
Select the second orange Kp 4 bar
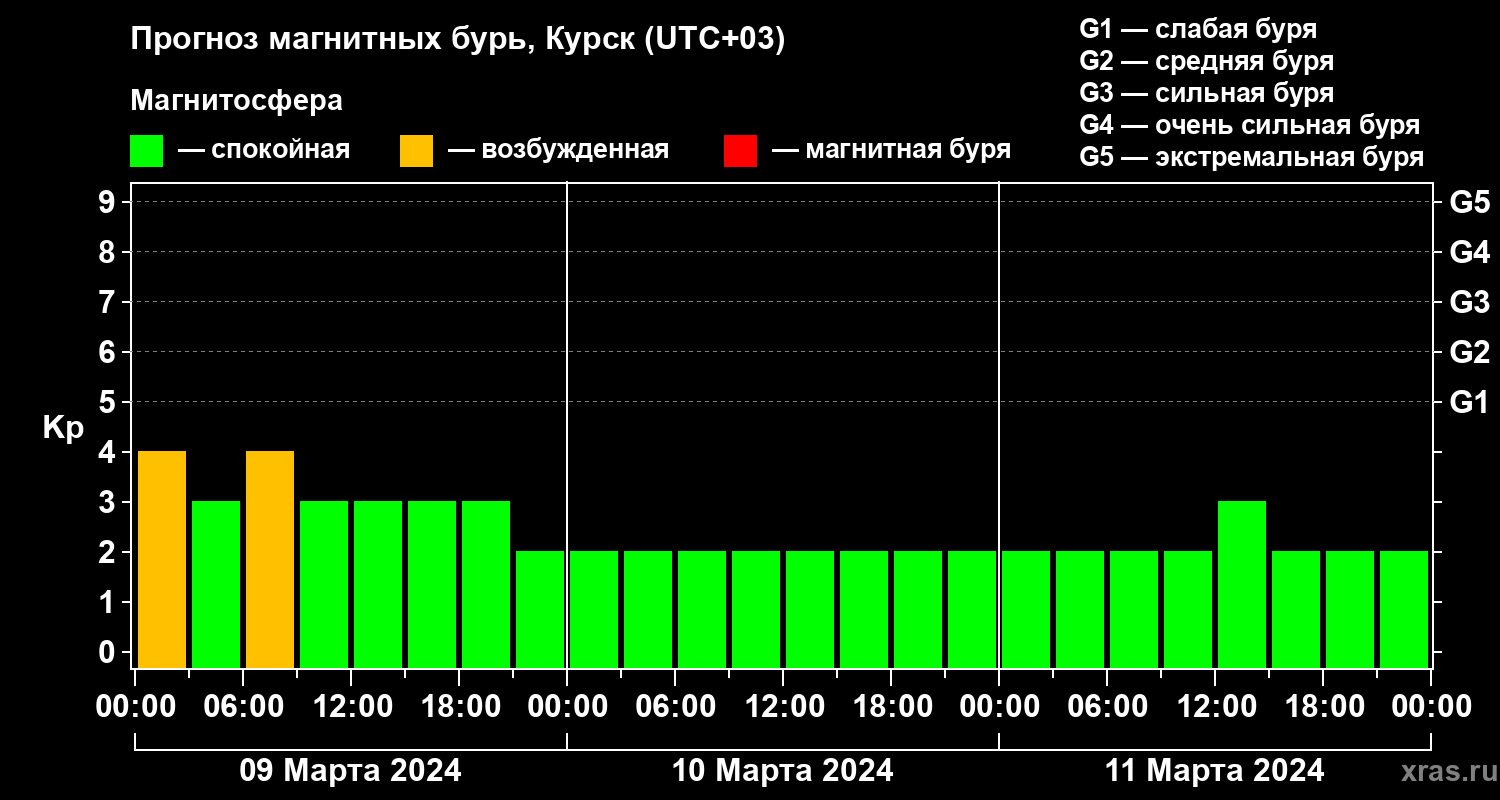[270, 559]
